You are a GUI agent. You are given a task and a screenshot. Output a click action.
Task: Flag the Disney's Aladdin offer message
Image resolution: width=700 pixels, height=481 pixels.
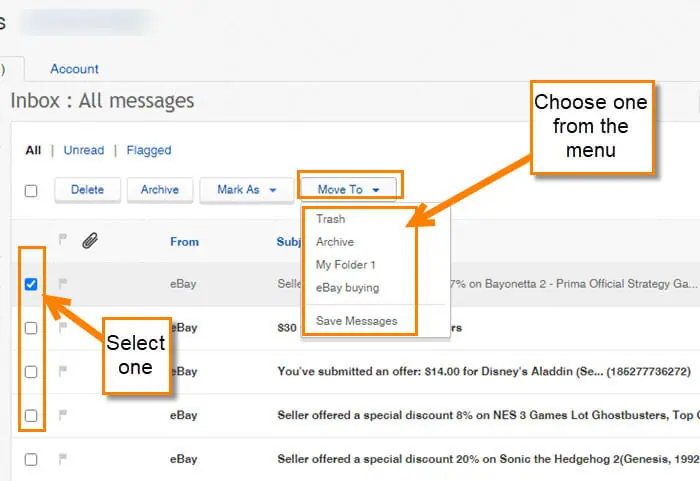point(63,371)
